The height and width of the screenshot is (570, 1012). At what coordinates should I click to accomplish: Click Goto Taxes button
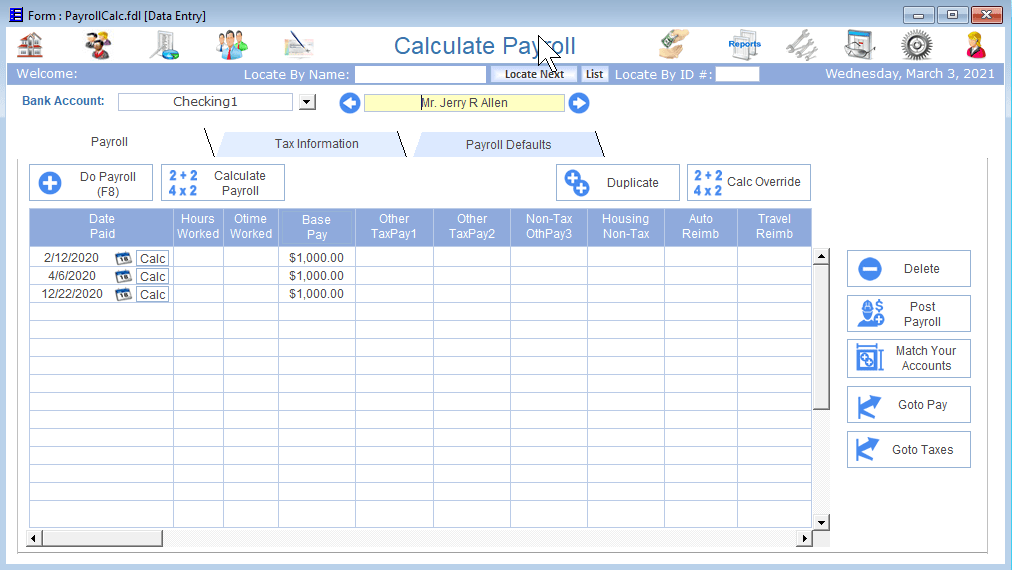tap(909, 450)
